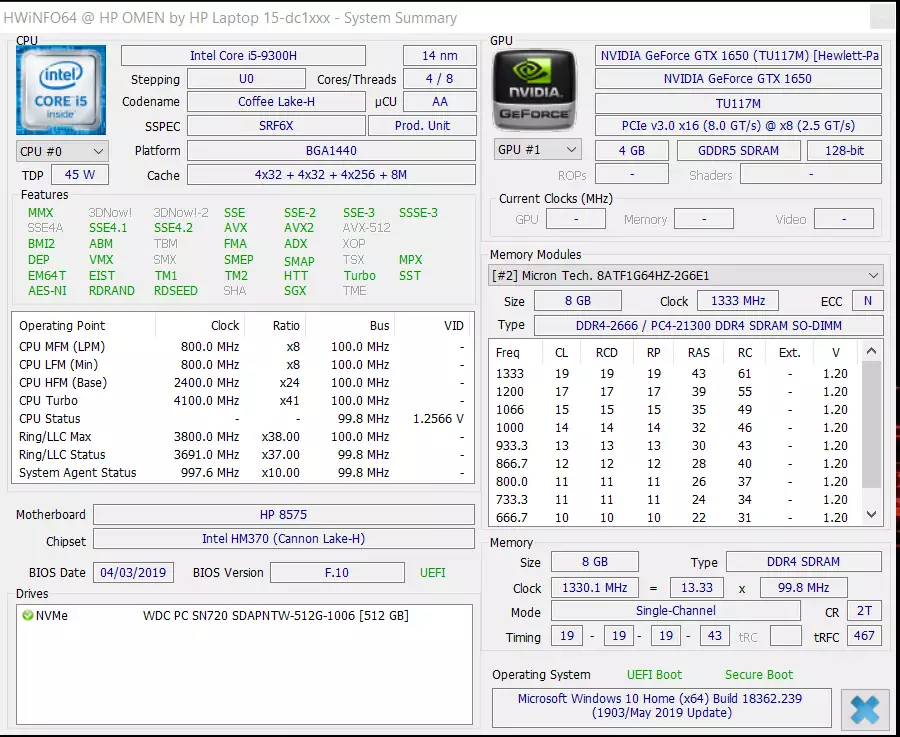Click the Platform BGA1440 field
The width and height of the screenshot is (900, 737).
[x=331, y=150]
